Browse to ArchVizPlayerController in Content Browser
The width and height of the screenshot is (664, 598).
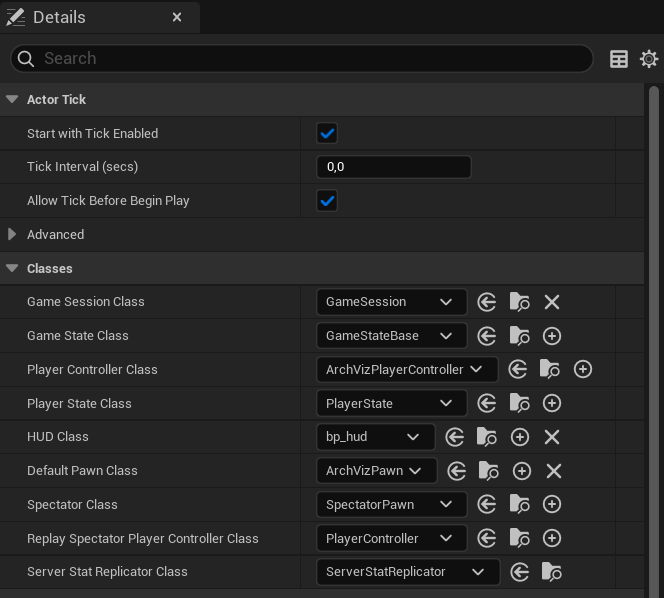point(550,369)
